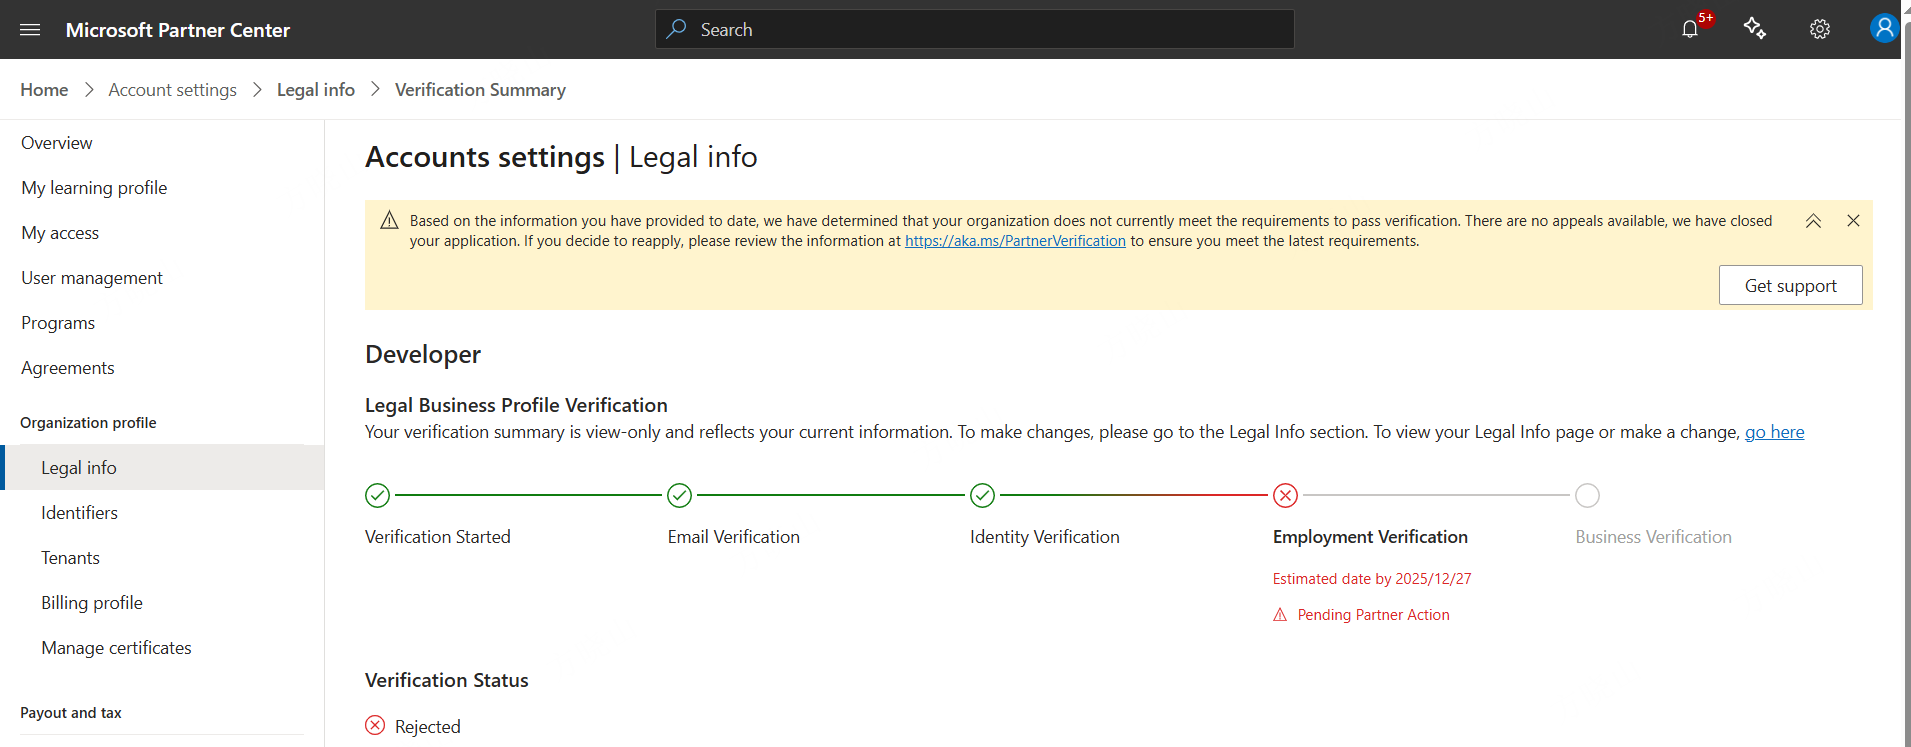The image size is (1911, 747).
Task: Click the Organization profile section header
Action: [x=88, y=423]
